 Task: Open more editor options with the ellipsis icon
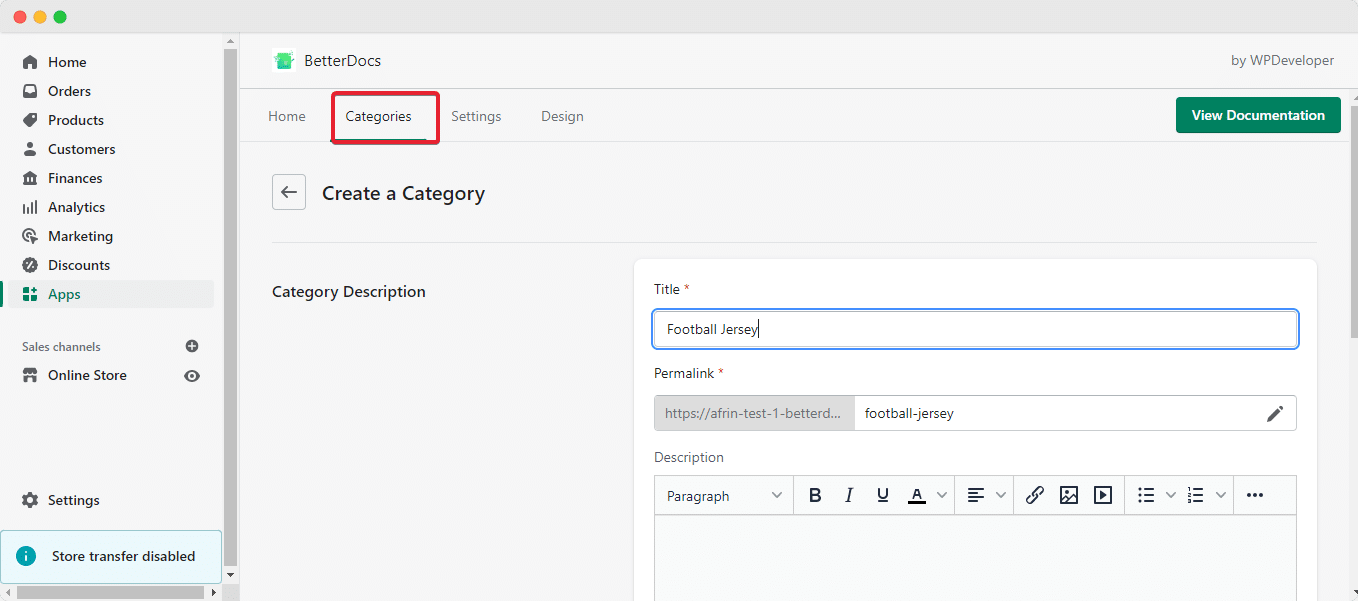(x=1255, y=494)
